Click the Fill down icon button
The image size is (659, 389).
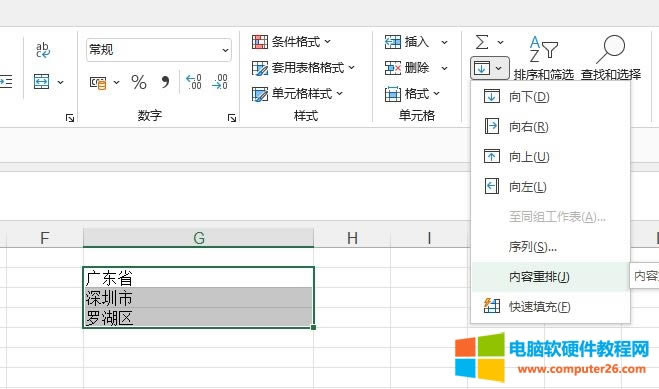tap(482, 68)
